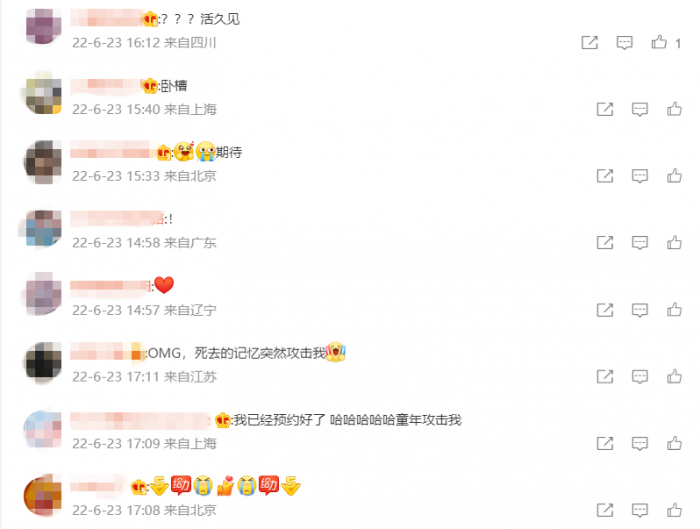Like the 14:58 comment from 广东
This screenshot has width=700, height=529.
[675, 243]
